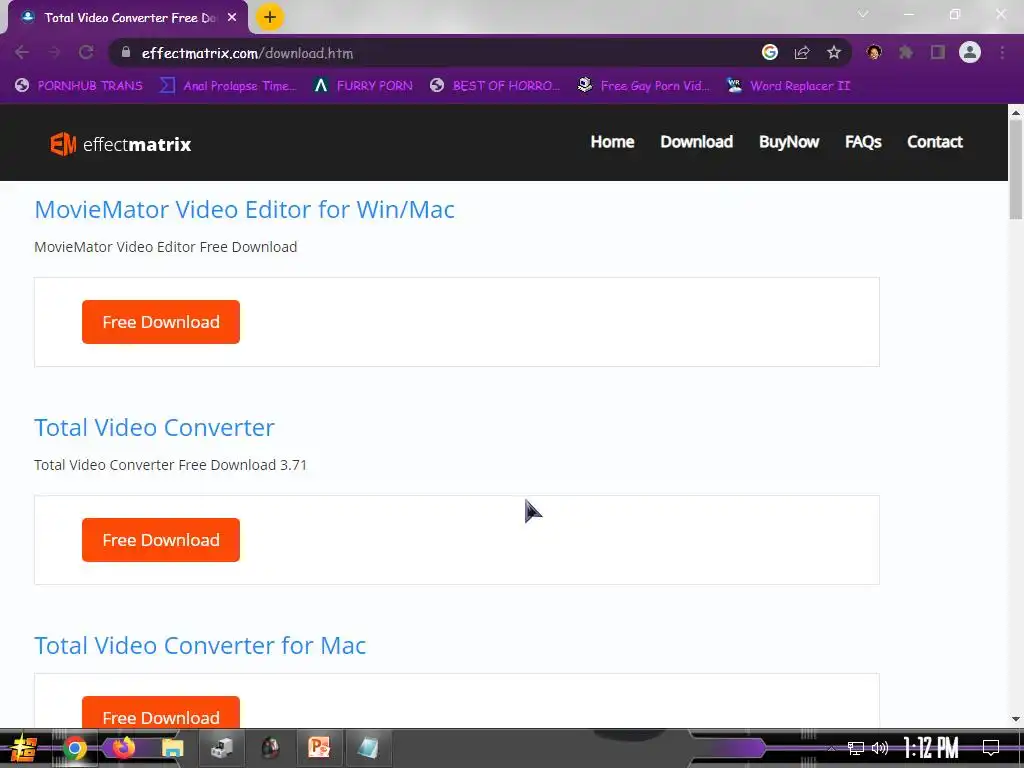1024x768 pixels.
Task: Open the Home menu item
Action: 613,142
